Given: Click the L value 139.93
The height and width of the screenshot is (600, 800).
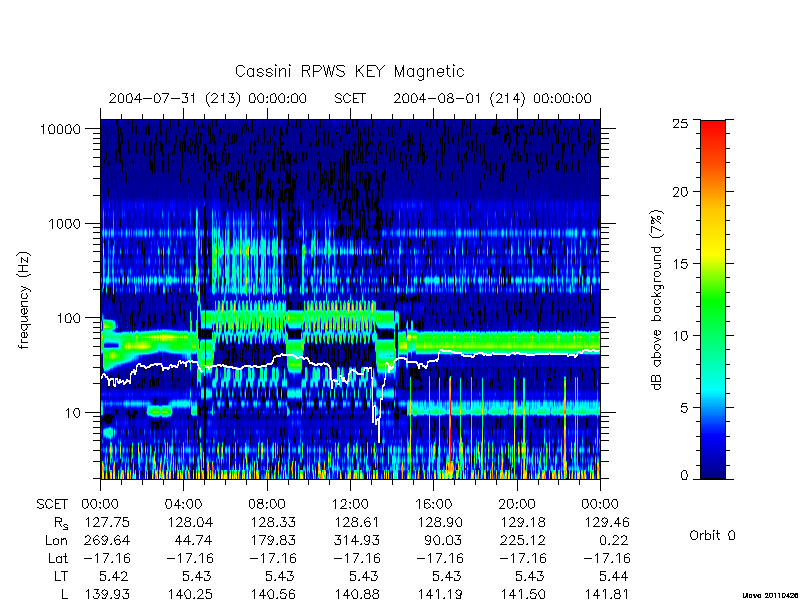Looking at the screenshot, I should pyautogui.click(x=107, y=594).
